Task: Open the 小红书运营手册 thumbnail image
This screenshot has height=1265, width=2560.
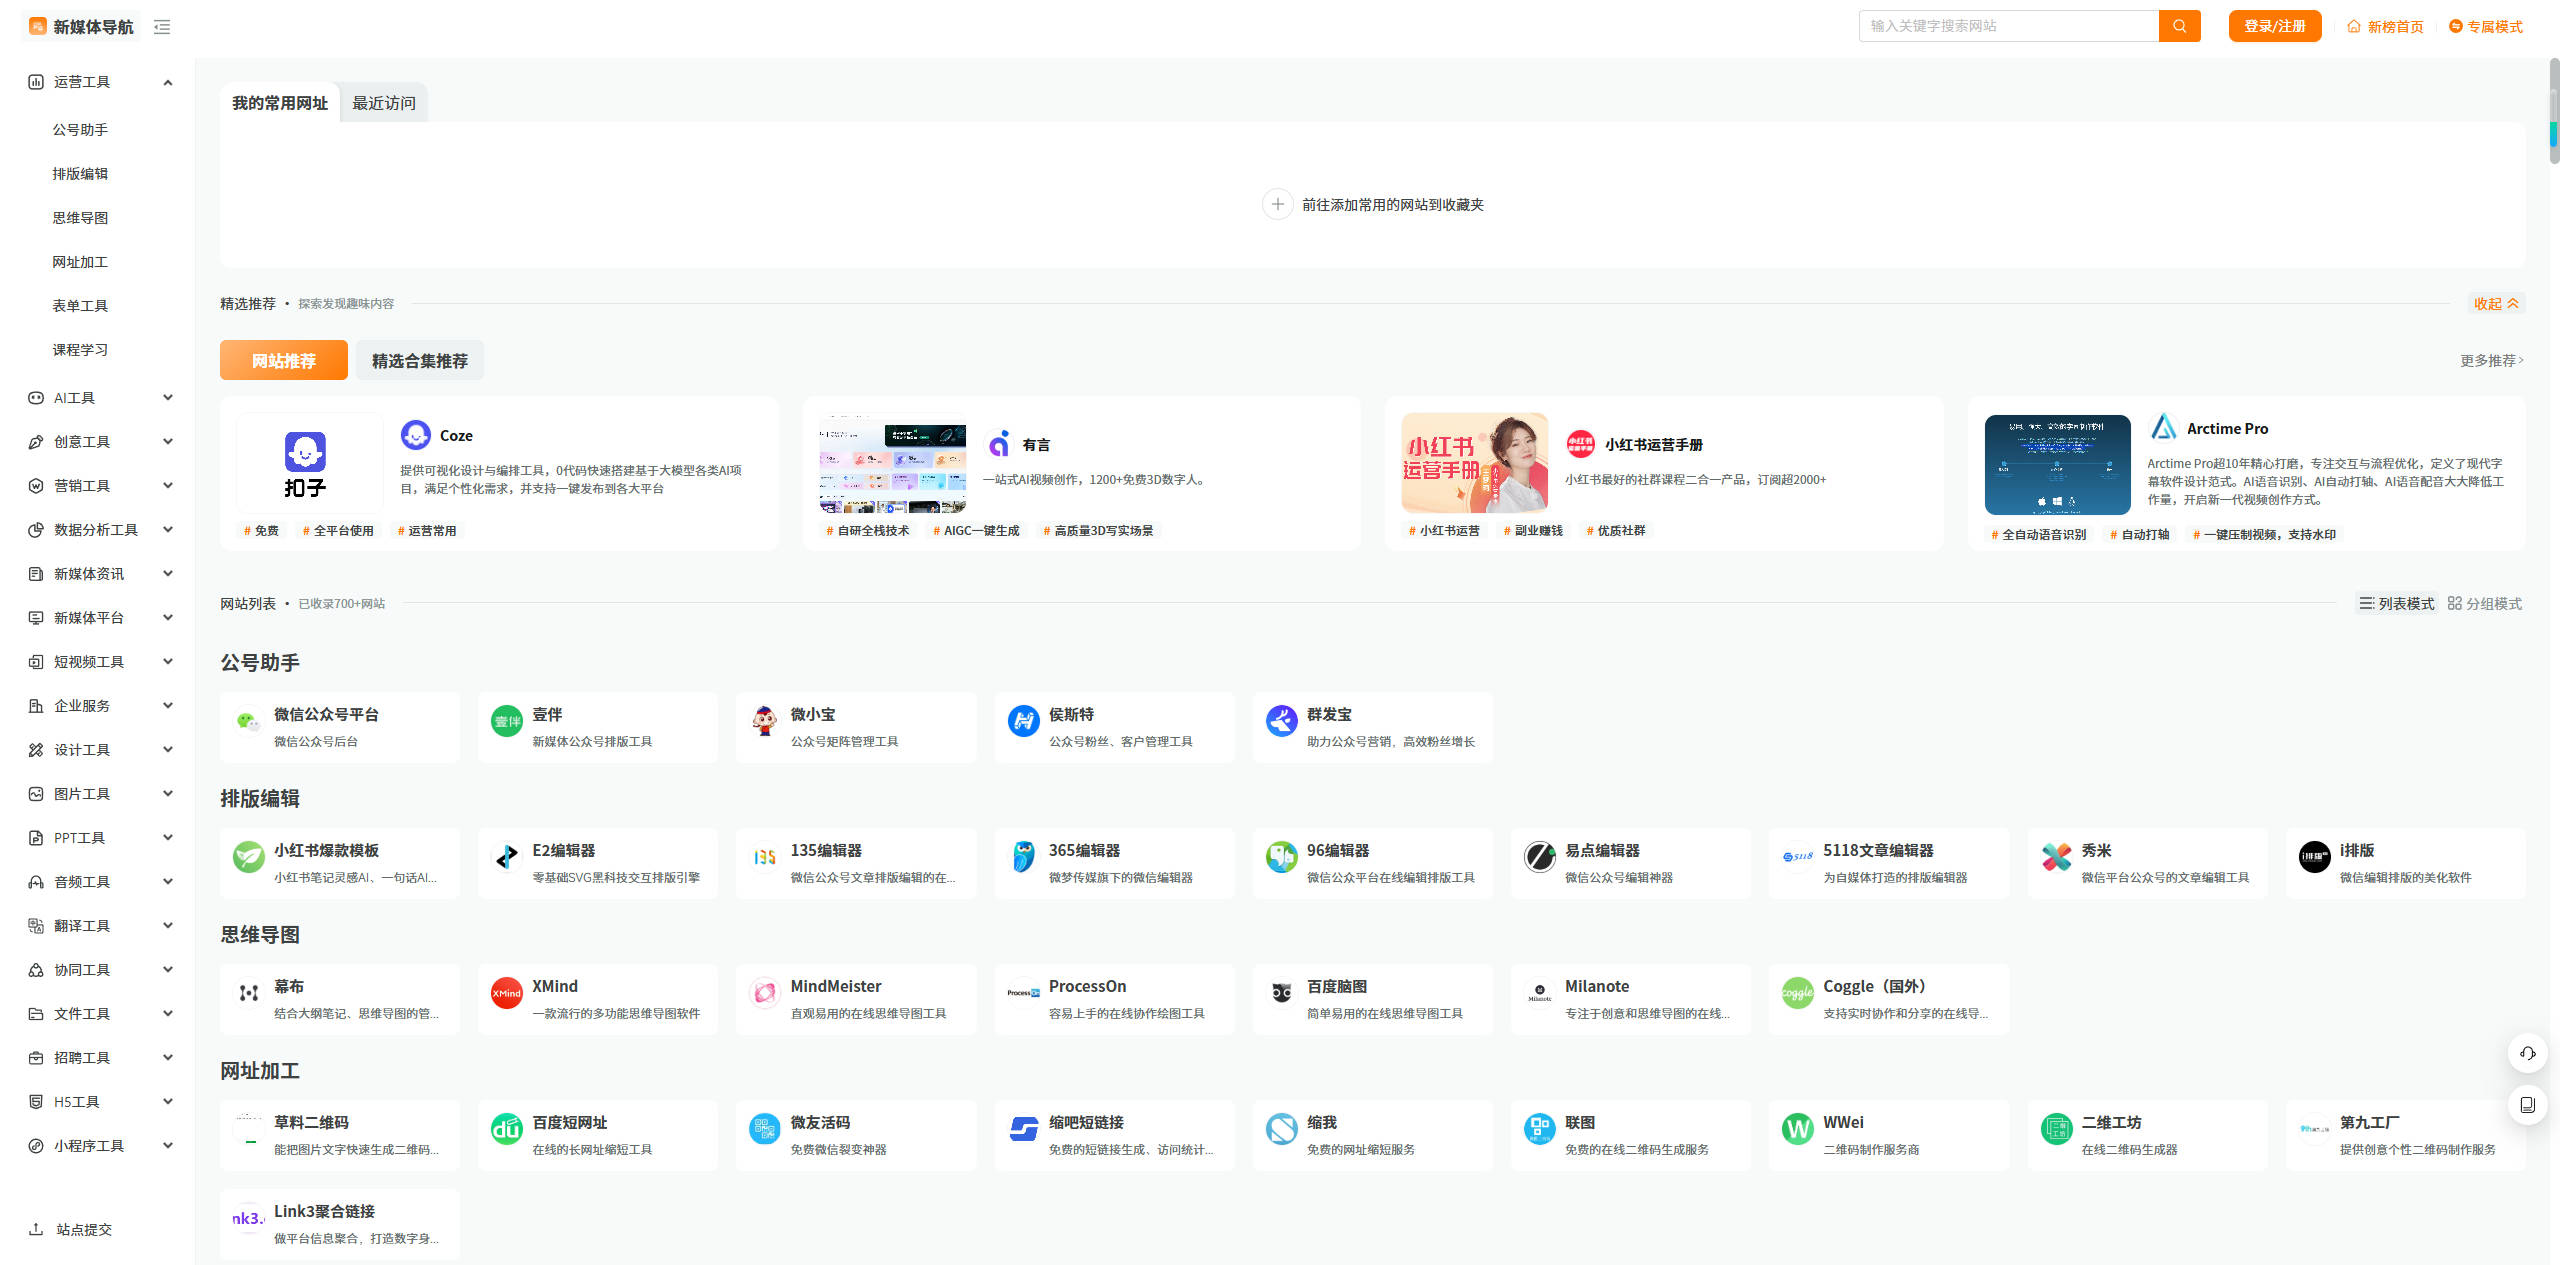Action: [x=1475, y=463]
